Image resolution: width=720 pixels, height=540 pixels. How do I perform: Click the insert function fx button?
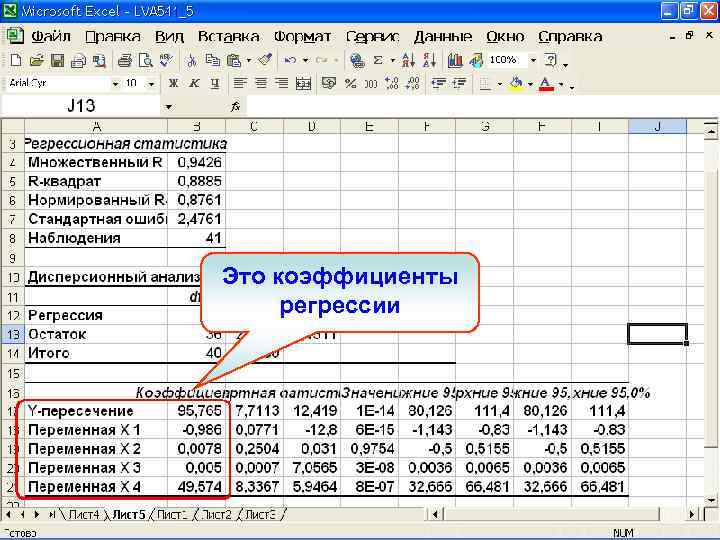click(235, 107)
